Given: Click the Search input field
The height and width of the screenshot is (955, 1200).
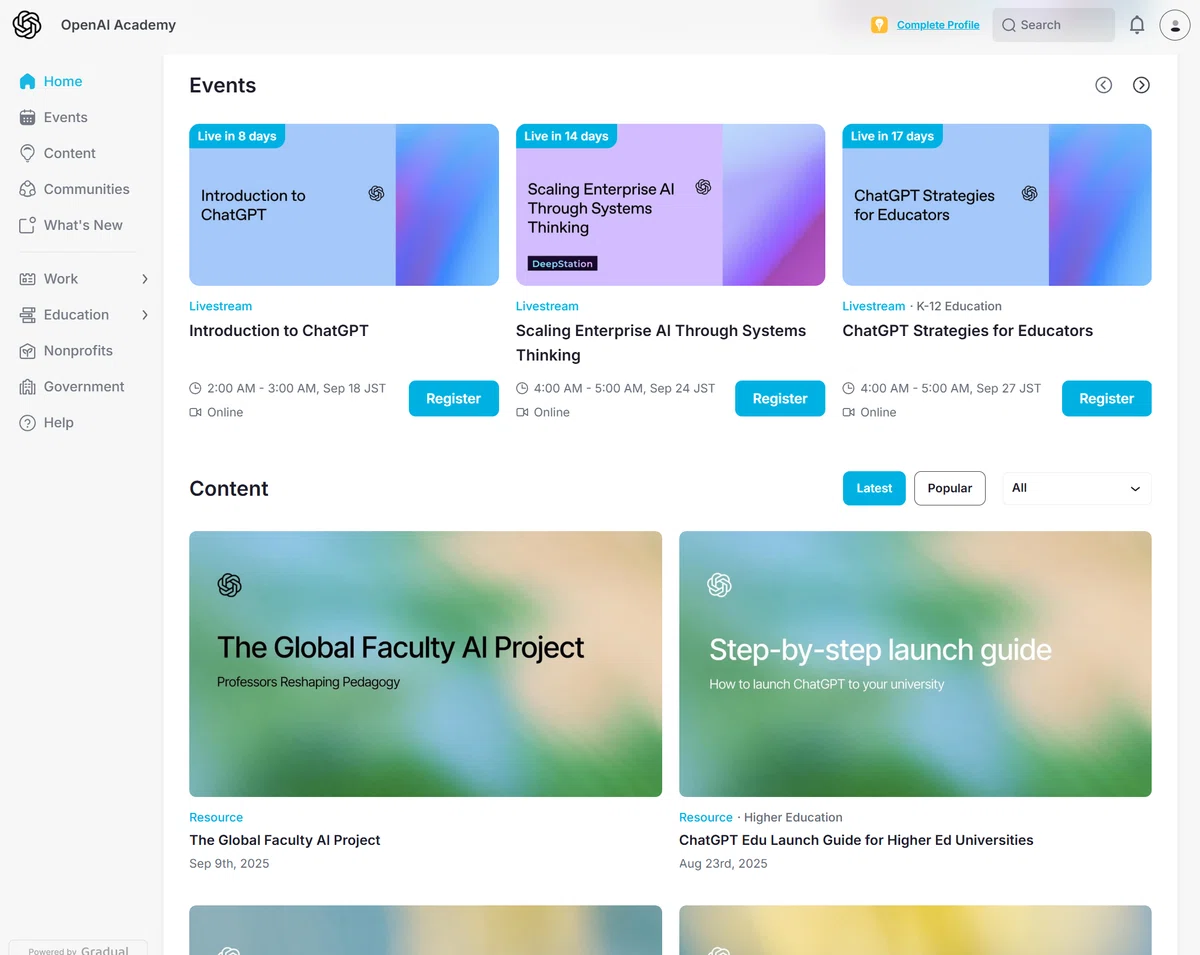Looking at the screenshot, I should 1053,25.
